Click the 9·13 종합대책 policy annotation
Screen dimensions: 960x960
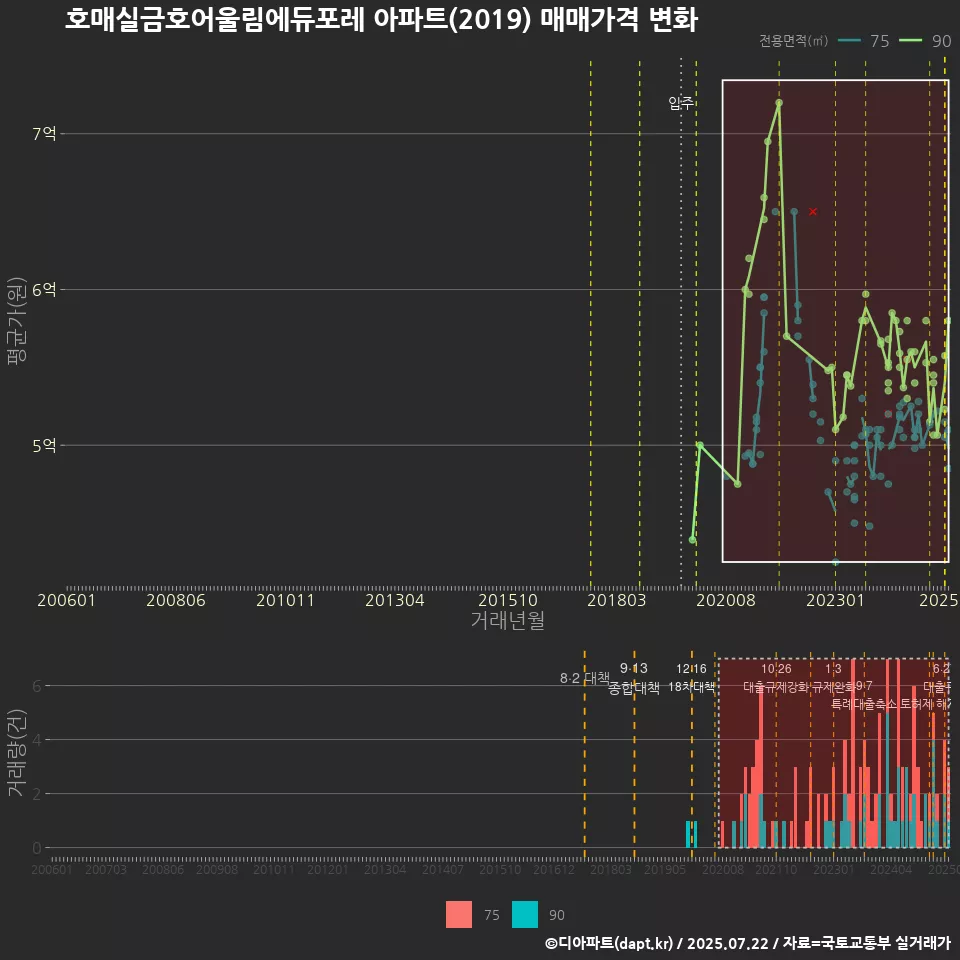(634, 678)
